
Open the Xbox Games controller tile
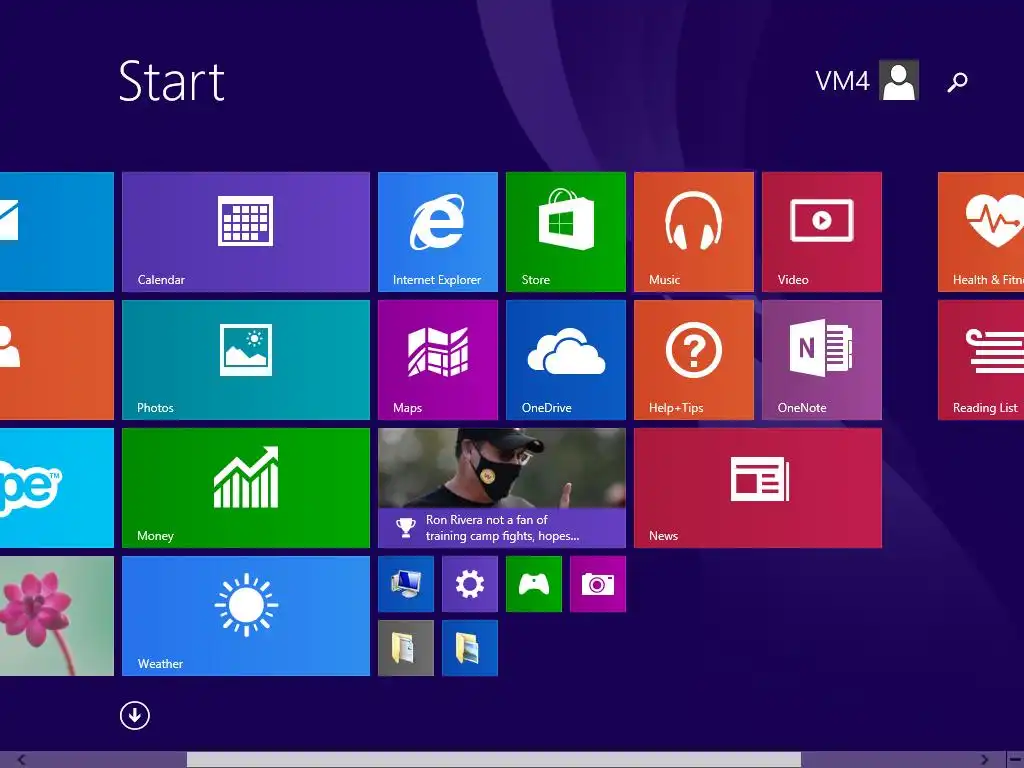(534, 584)
